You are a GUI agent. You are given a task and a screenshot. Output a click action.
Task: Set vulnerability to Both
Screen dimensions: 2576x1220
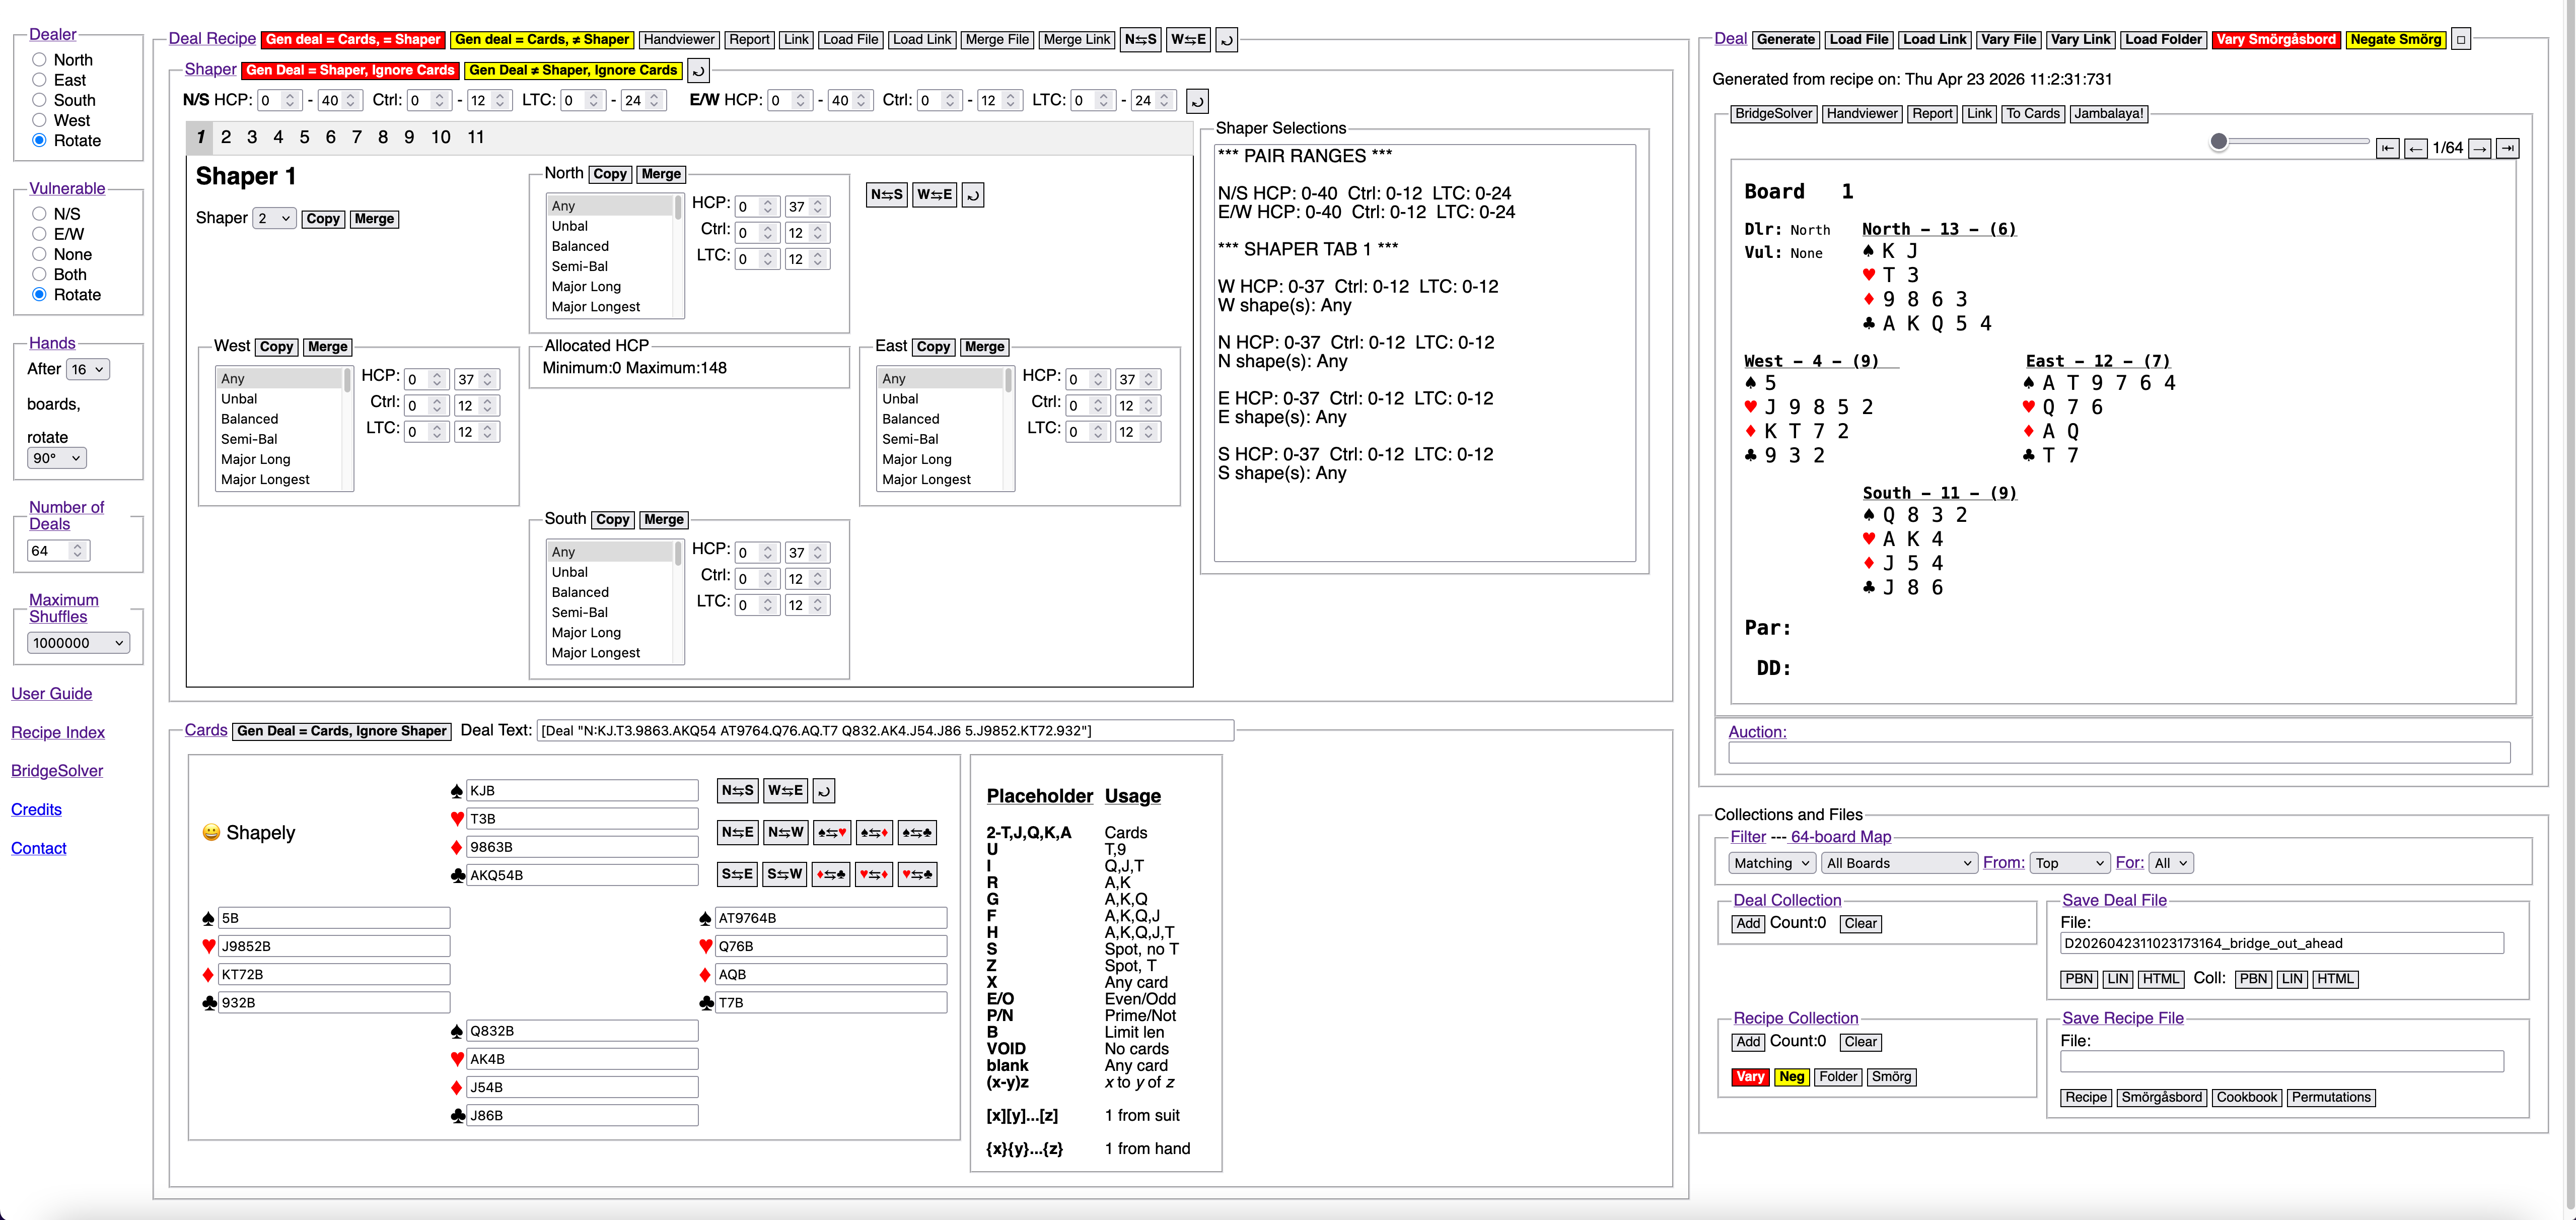coord(39,274)
